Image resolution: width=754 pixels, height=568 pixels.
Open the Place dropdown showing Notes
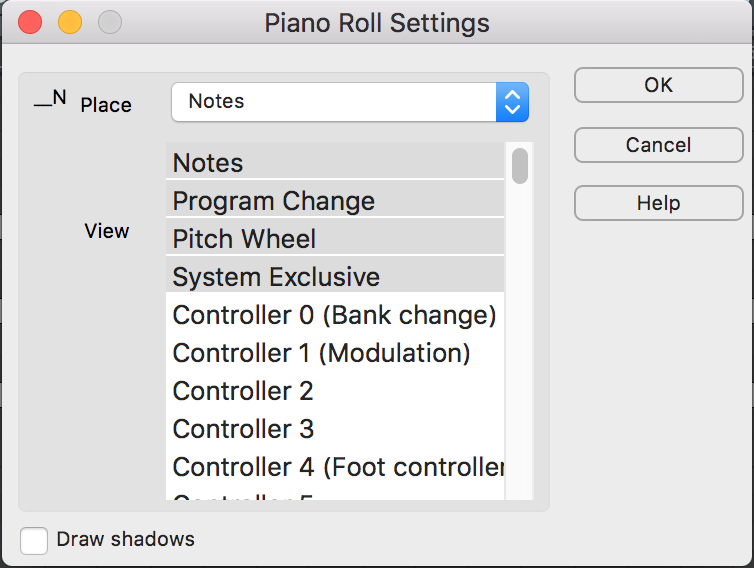point(335,102)
